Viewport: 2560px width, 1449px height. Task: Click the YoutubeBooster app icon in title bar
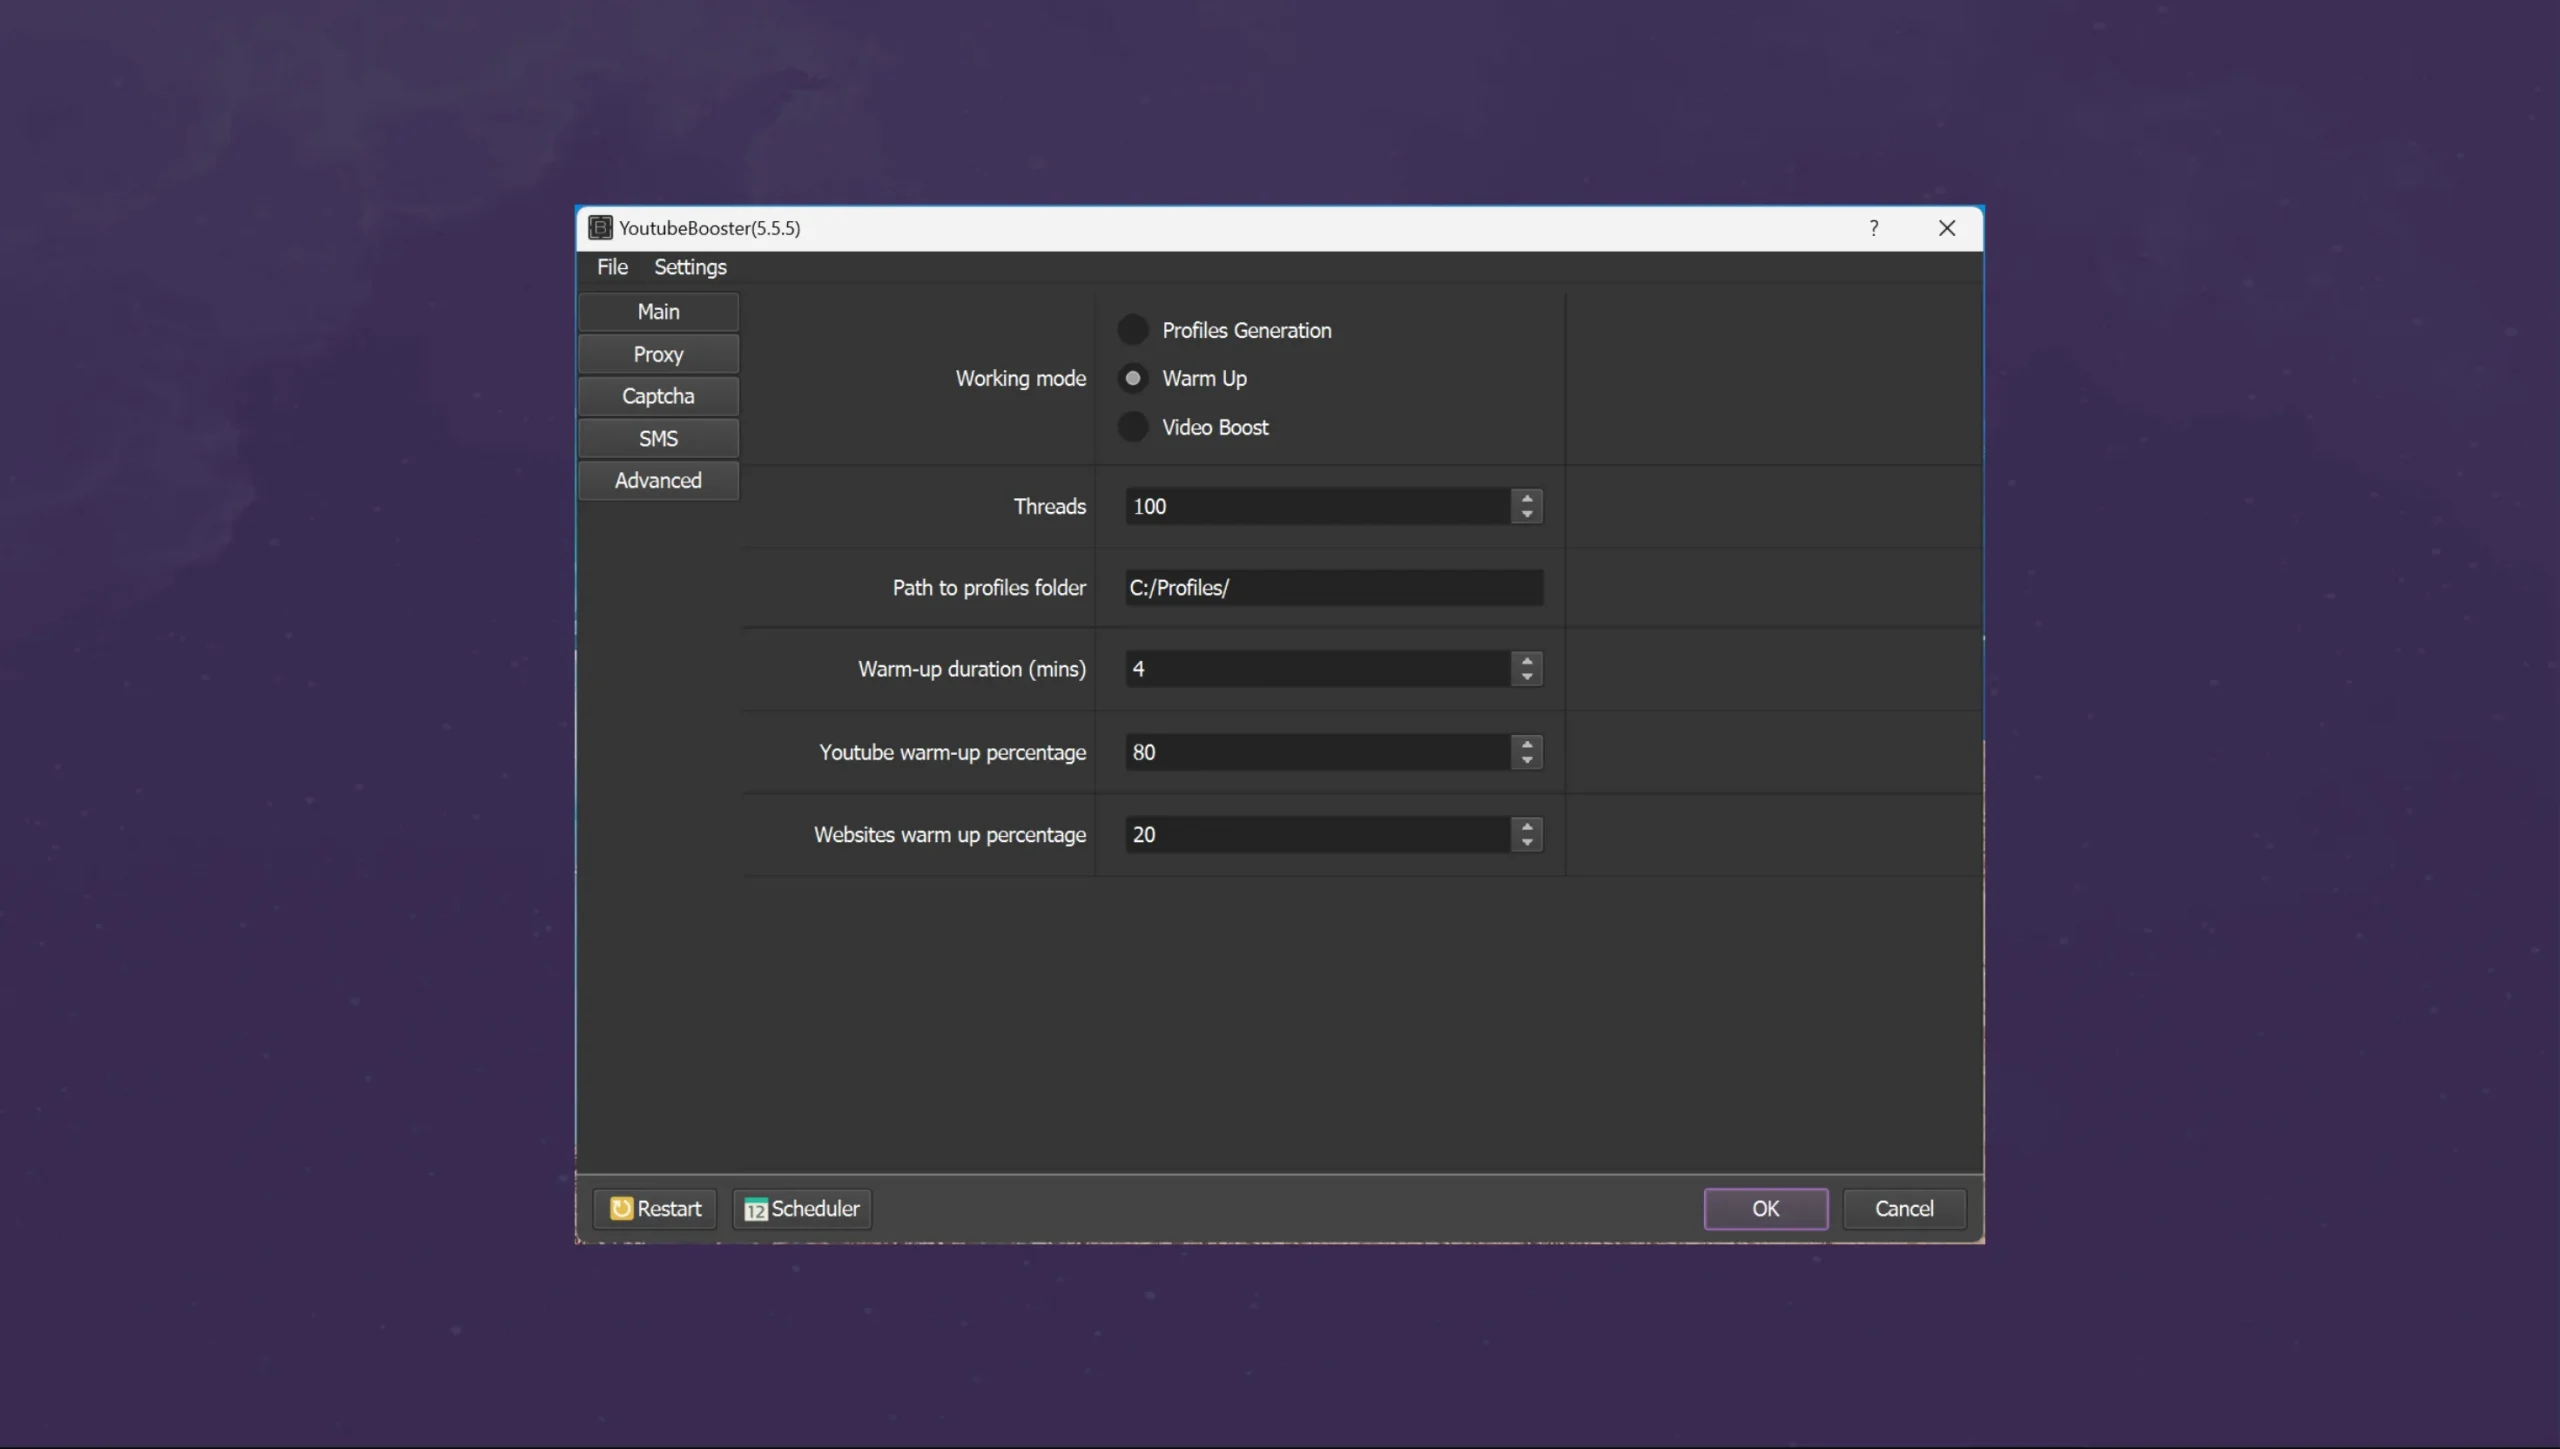[x=600, y=228]
